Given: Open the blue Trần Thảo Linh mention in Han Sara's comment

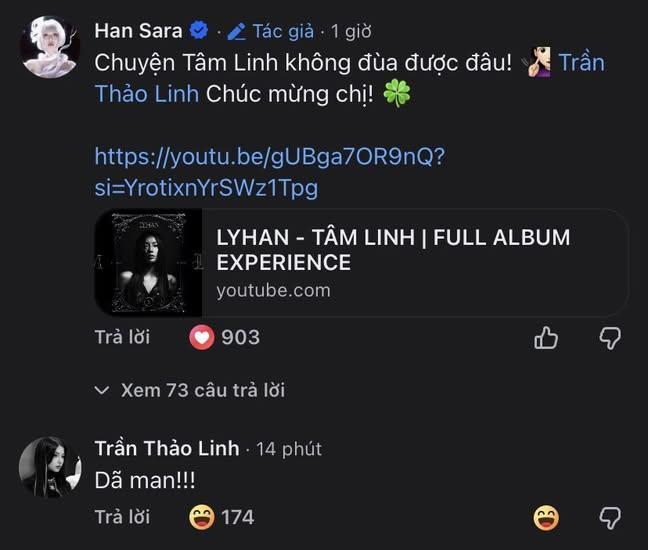Looking at the screenshot, I should [x=150, y=93].
